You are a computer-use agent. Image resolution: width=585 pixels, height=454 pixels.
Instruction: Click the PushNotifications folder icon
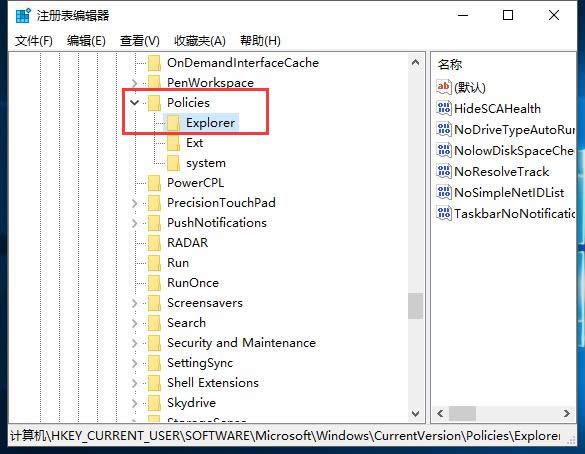point(154,223)
